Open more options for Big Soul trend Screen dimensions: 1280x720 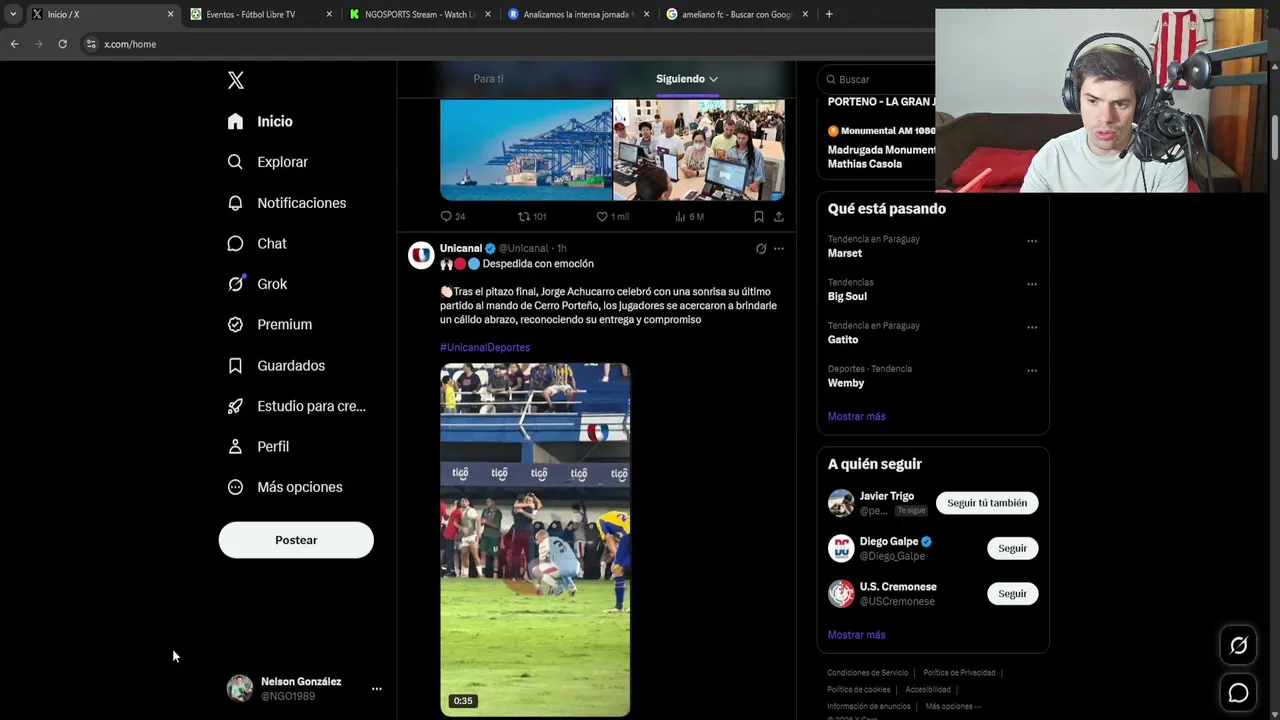click(1032, 284)
